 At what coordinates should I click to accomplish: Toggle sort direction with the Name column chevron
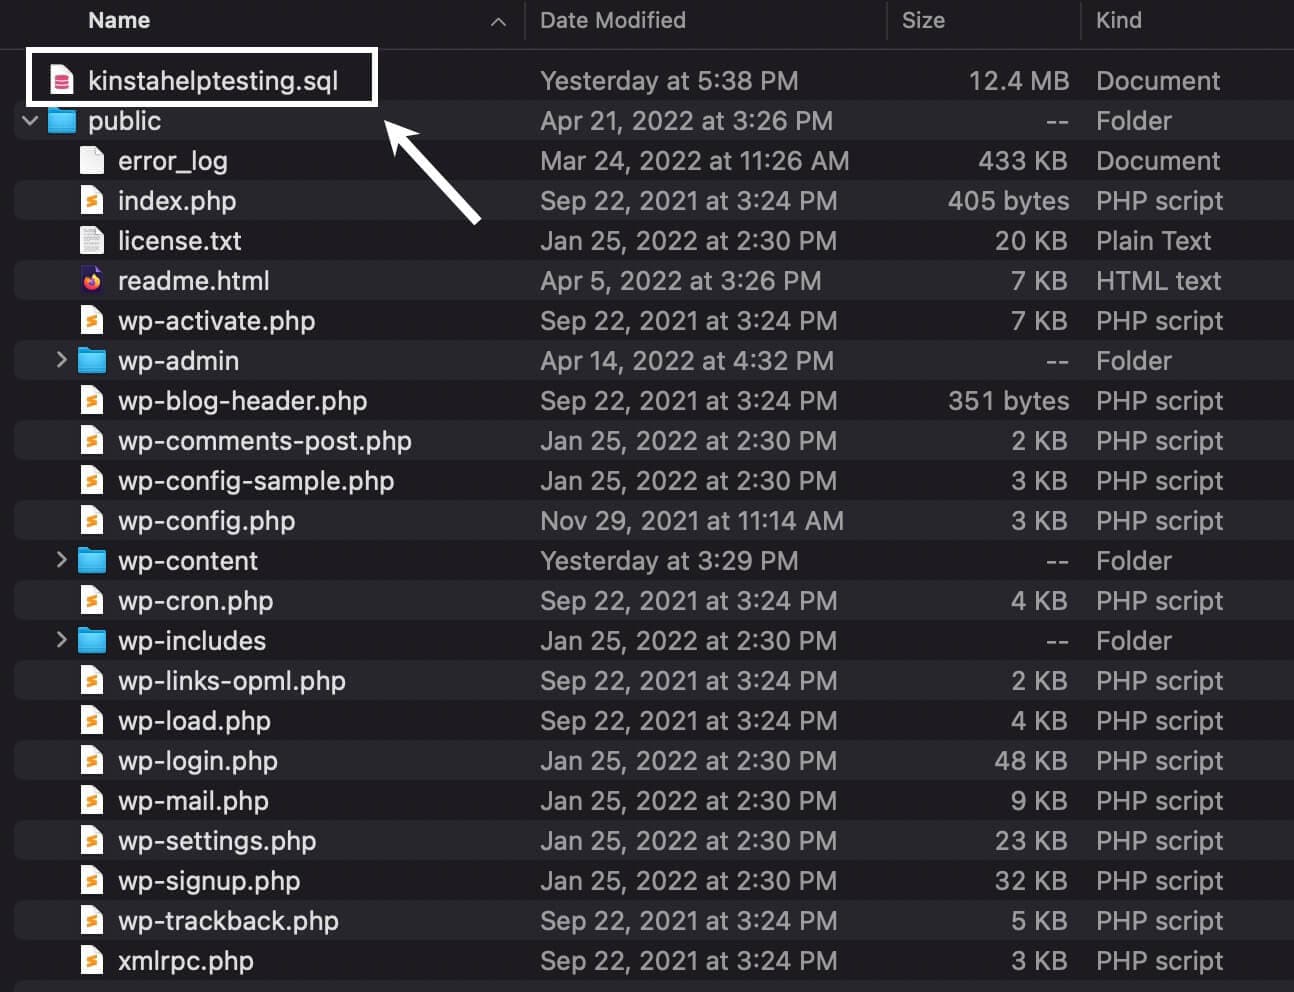click(x=497, y=20)
